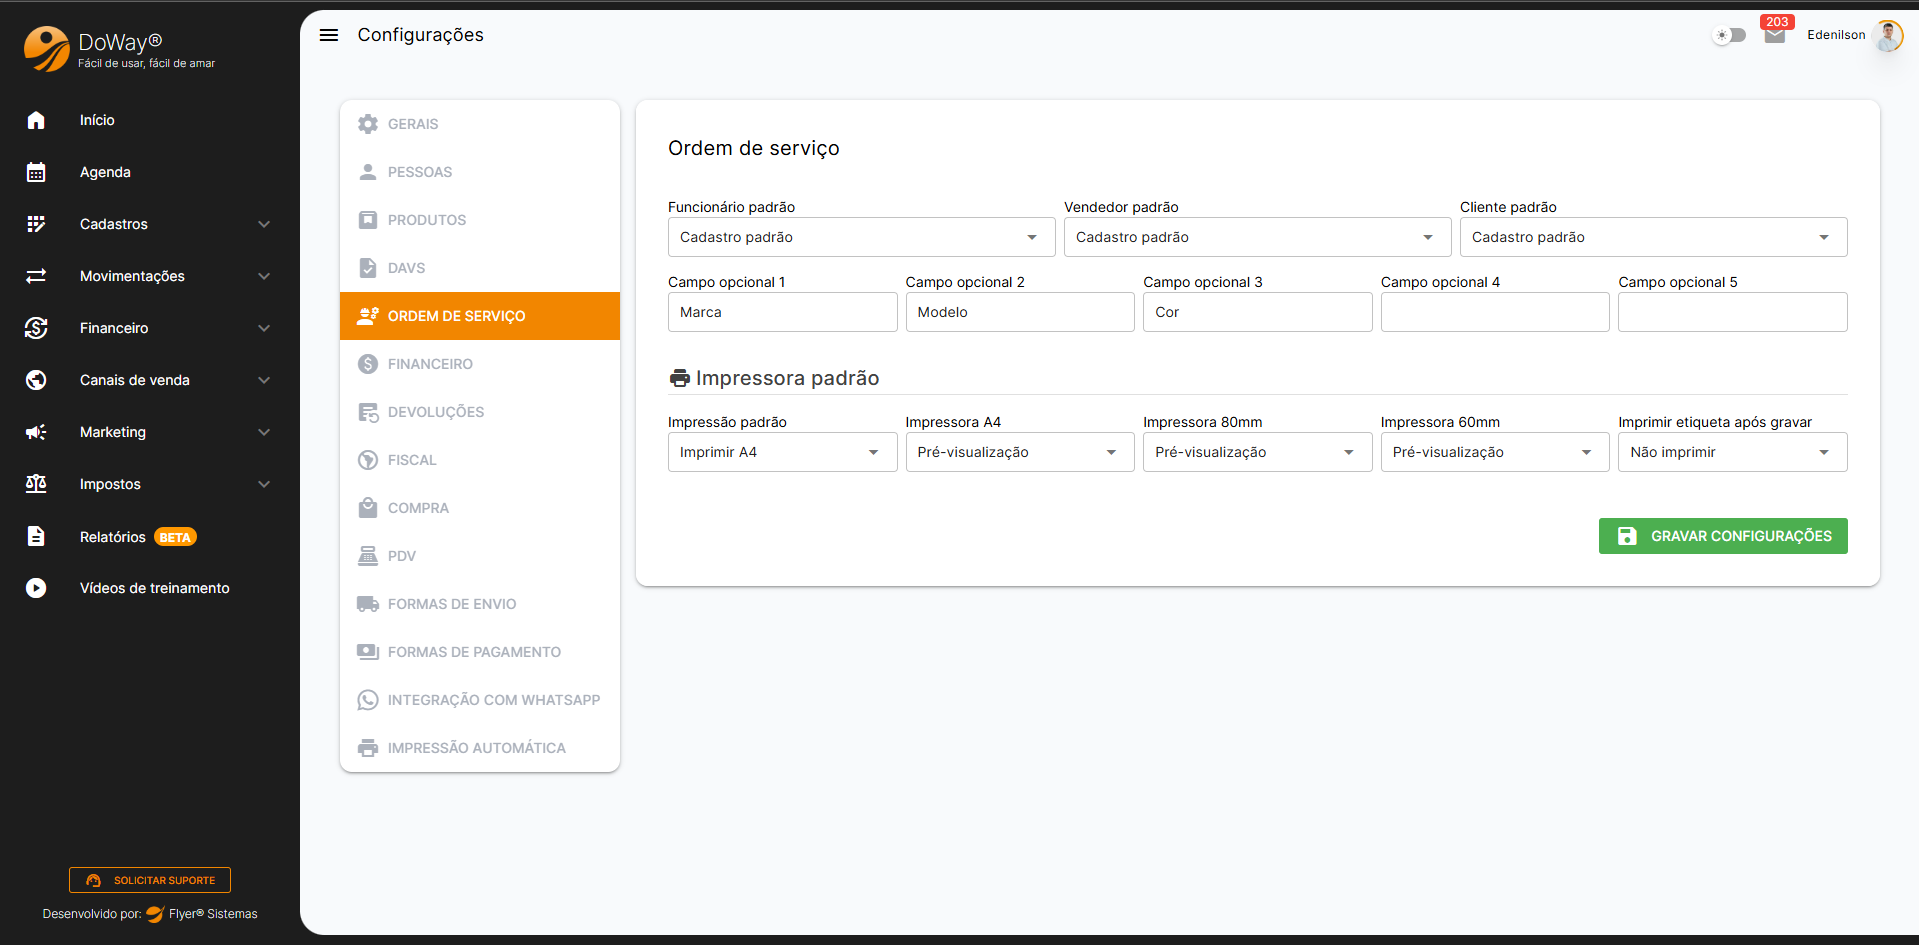Viewport: 1919px width, 945px height.
Task: Expand the Cadastros sidebar menu
Action: coord(150,224)
